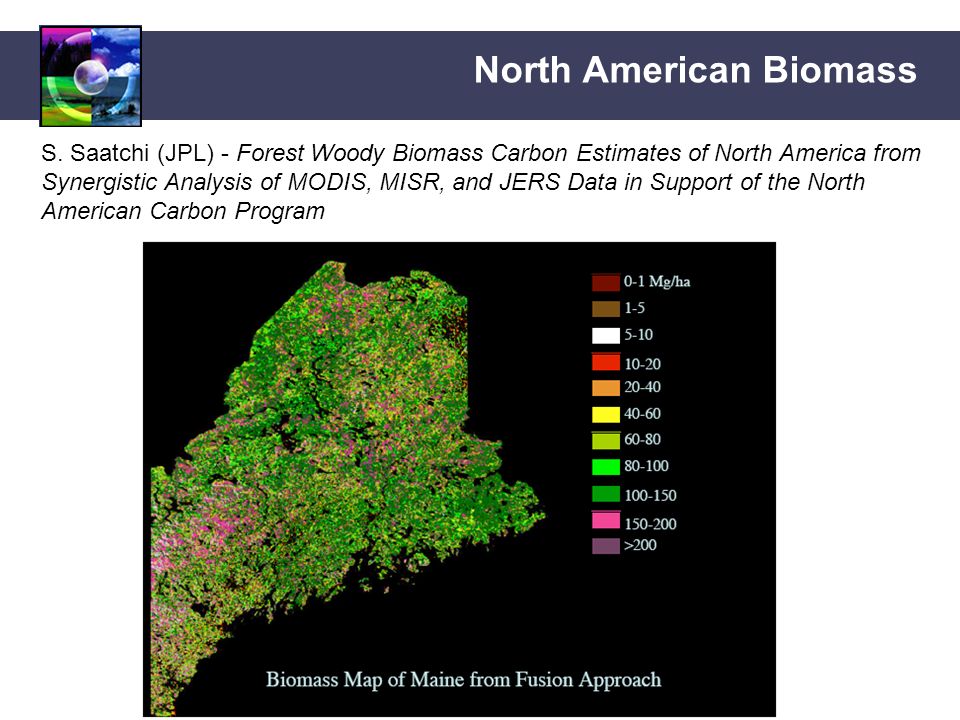
Task: Click the 'American Carbon Program' line
Action: click(183, 211)
